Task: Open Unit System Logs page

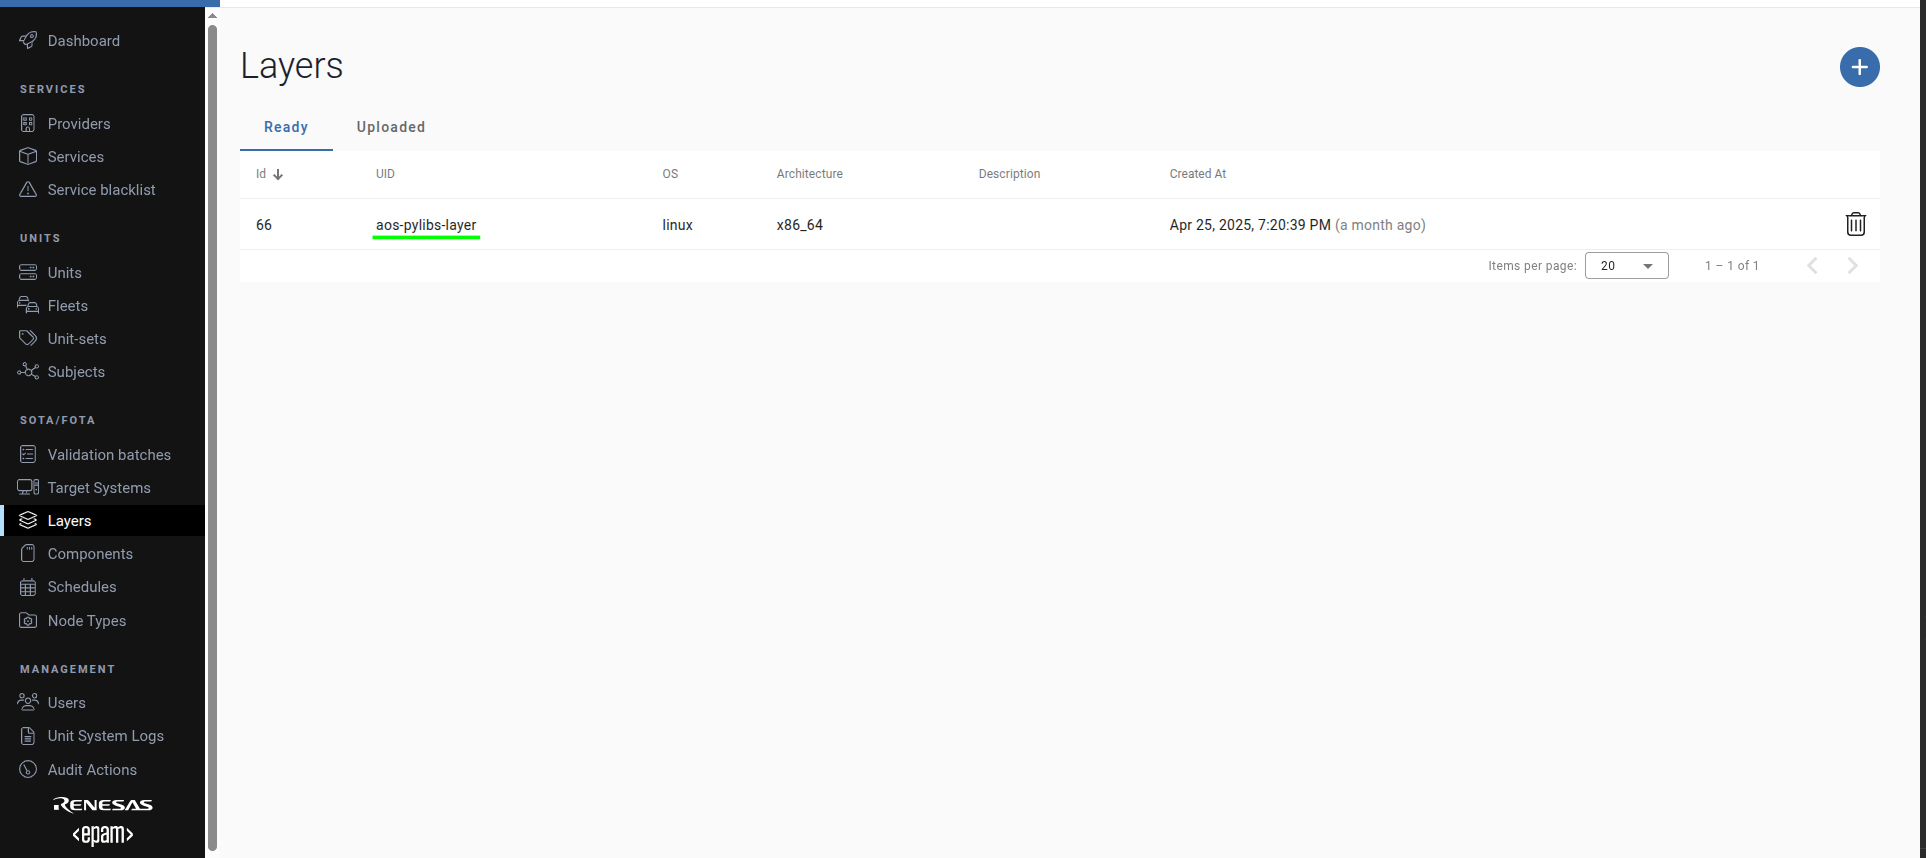Action: [x=105, y=735]
